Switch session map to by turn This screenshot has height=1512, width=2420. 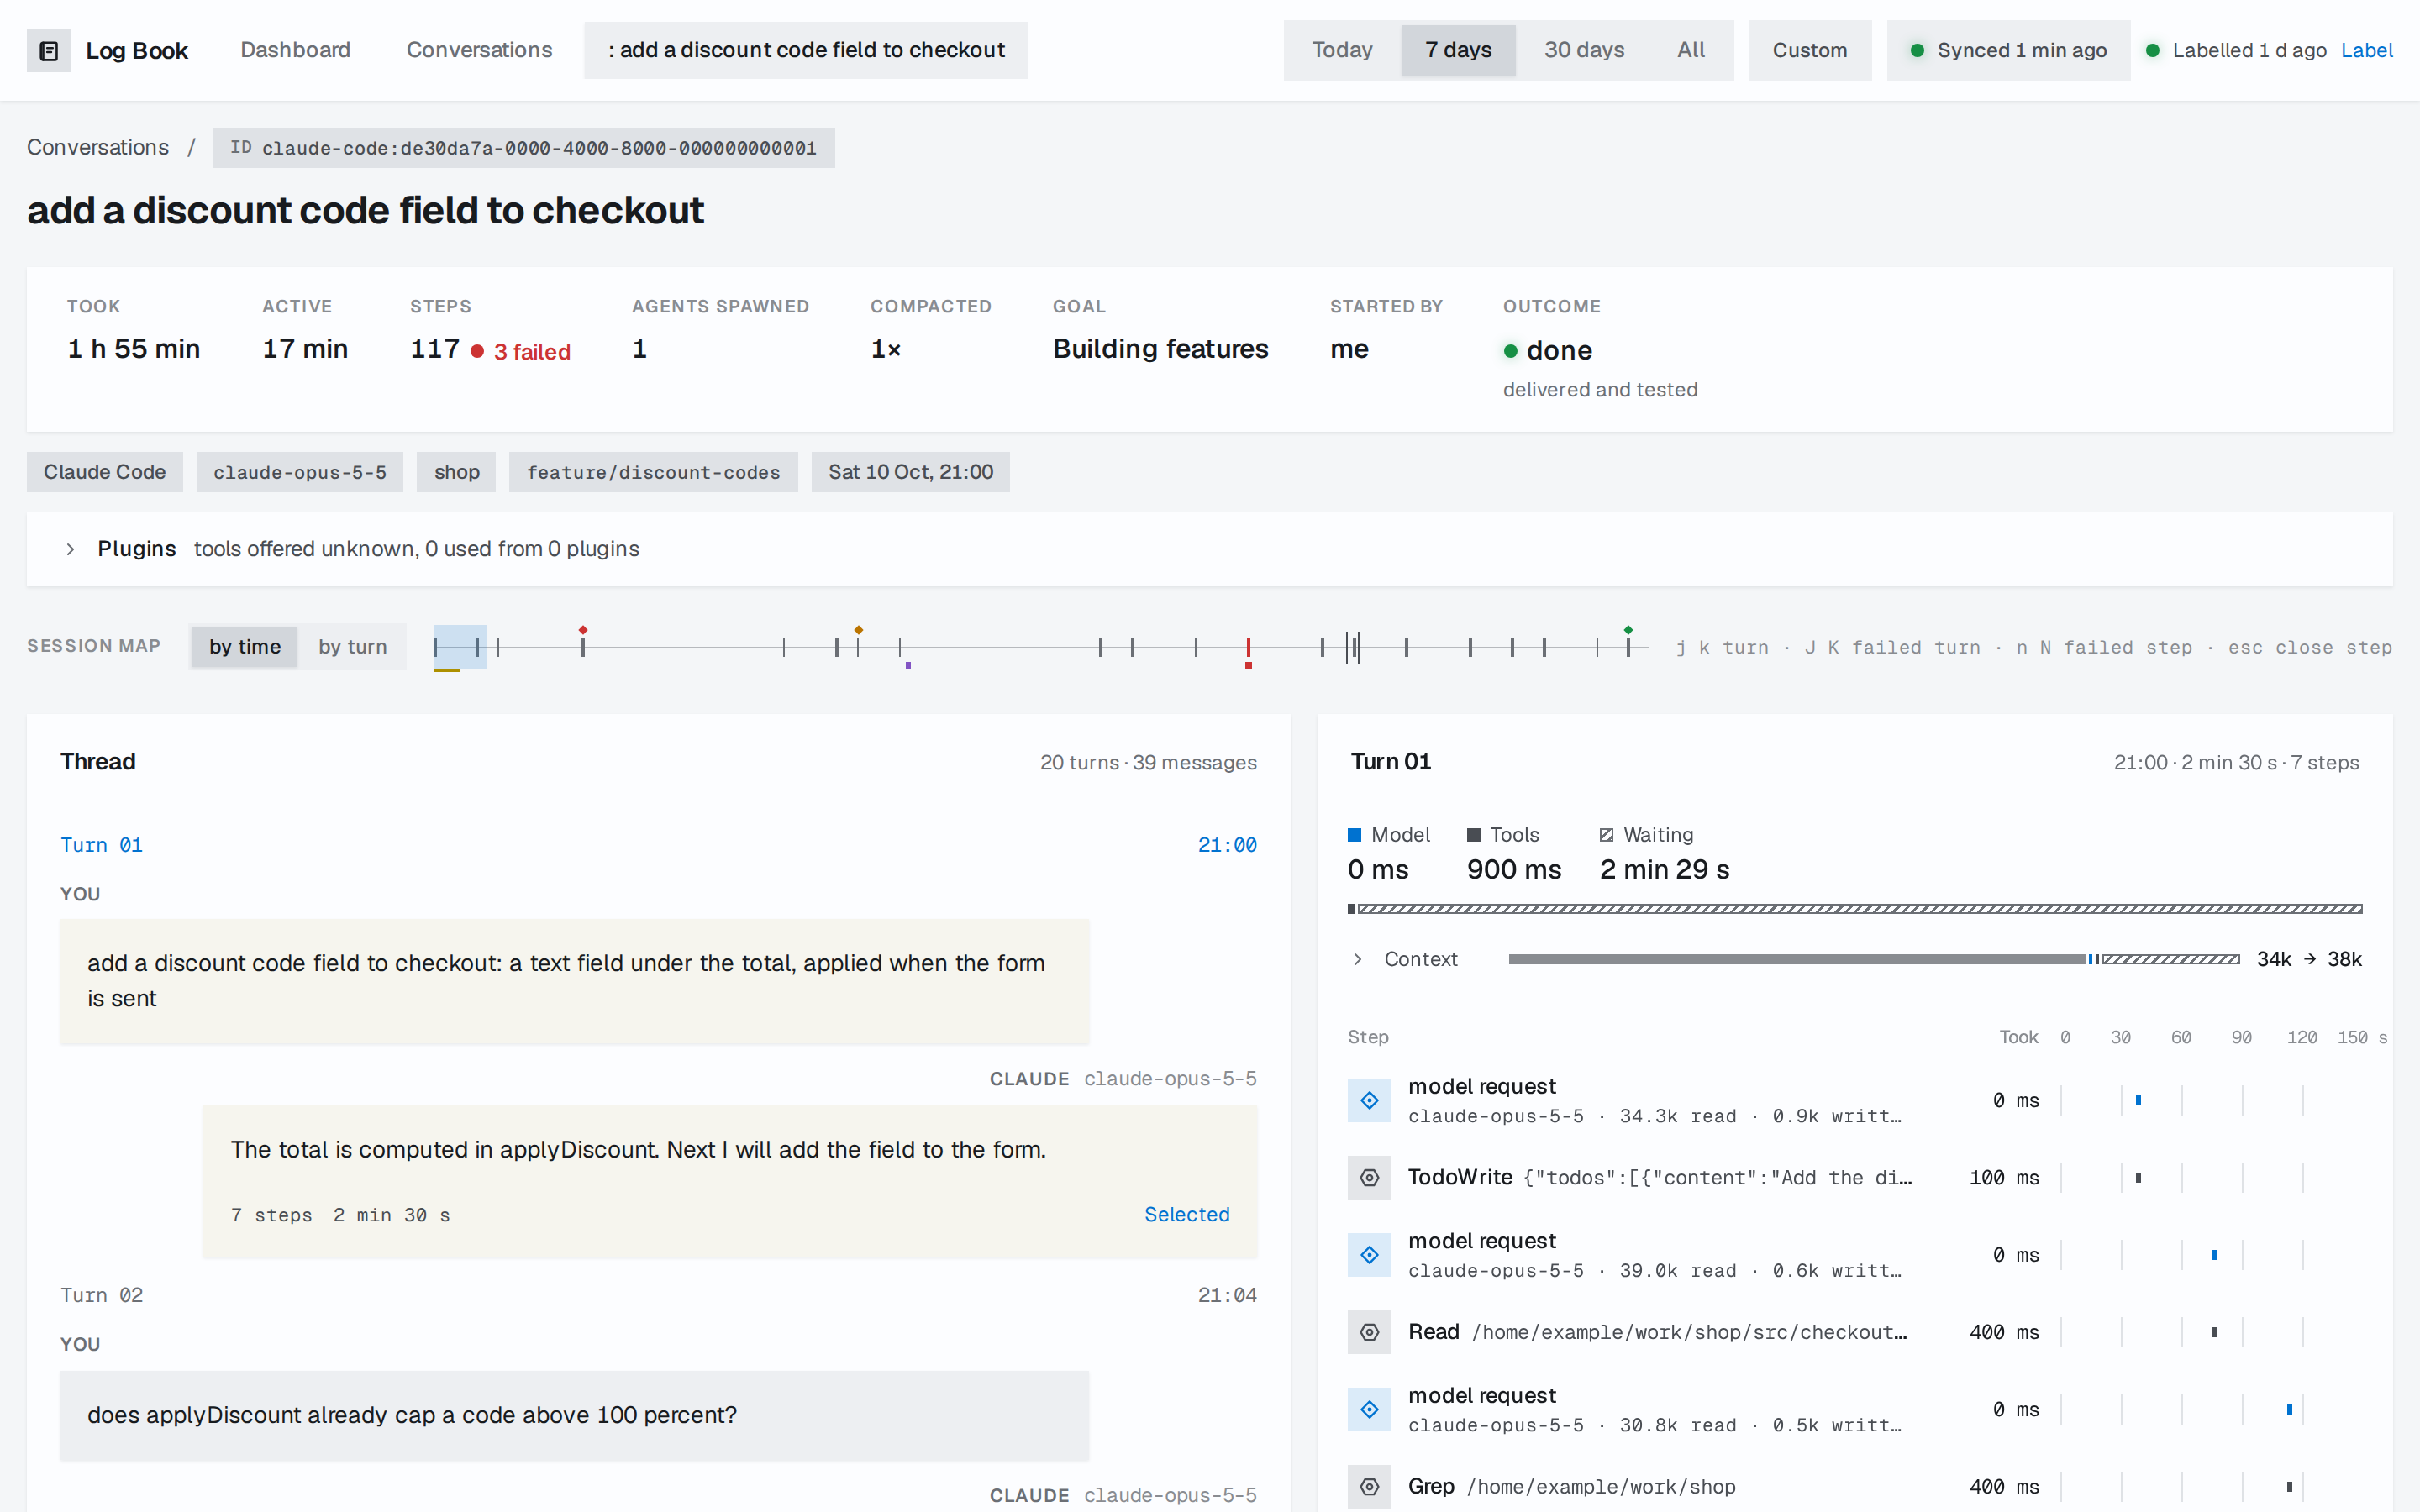(x=352, y=647)
